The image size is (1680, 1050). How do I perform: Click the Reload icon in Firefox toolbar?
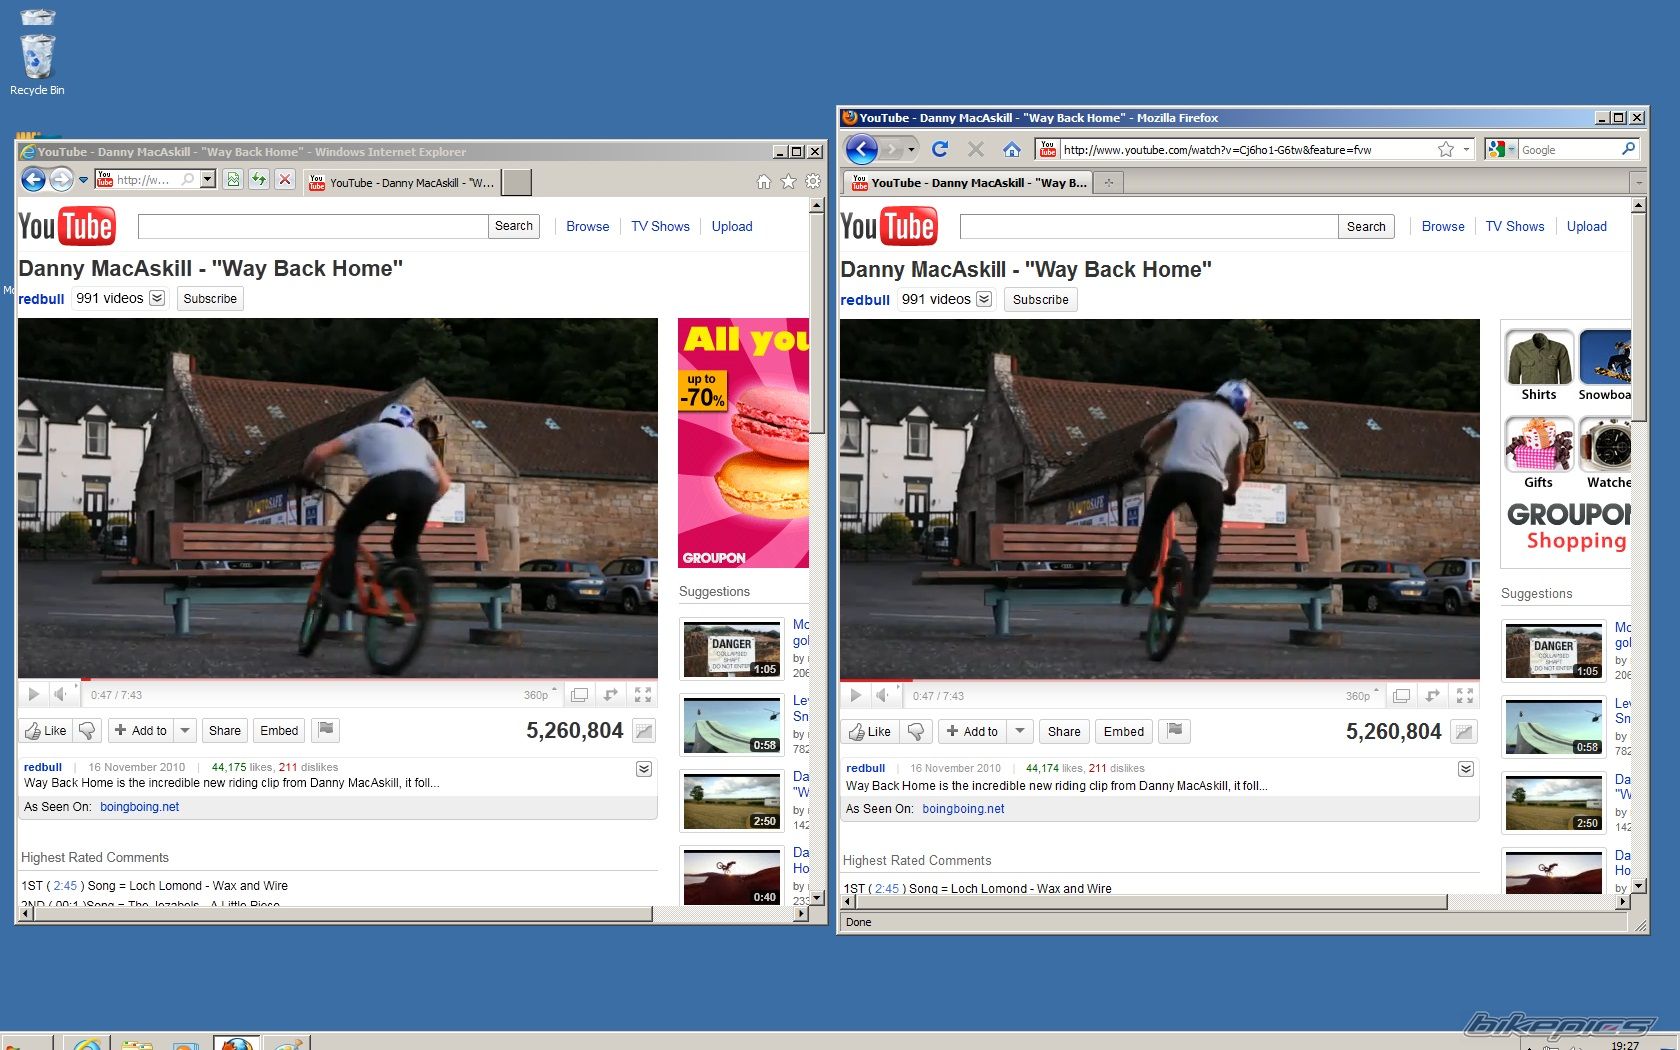[x=939, y=149]
